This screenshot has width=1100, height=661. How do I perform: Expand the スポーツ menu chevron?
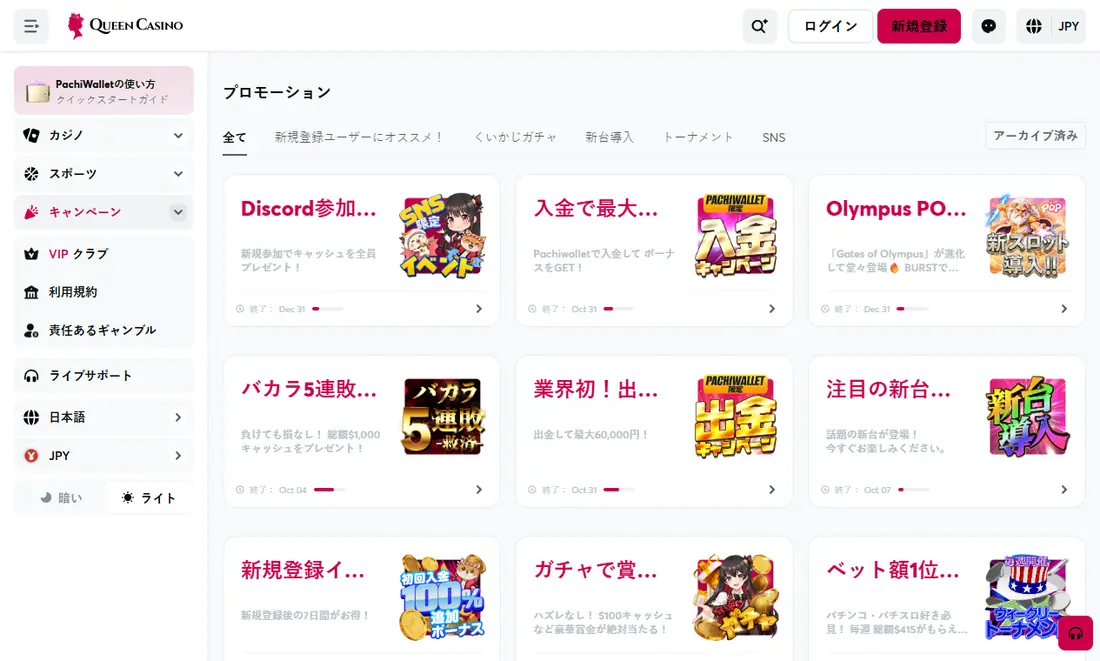178,173
